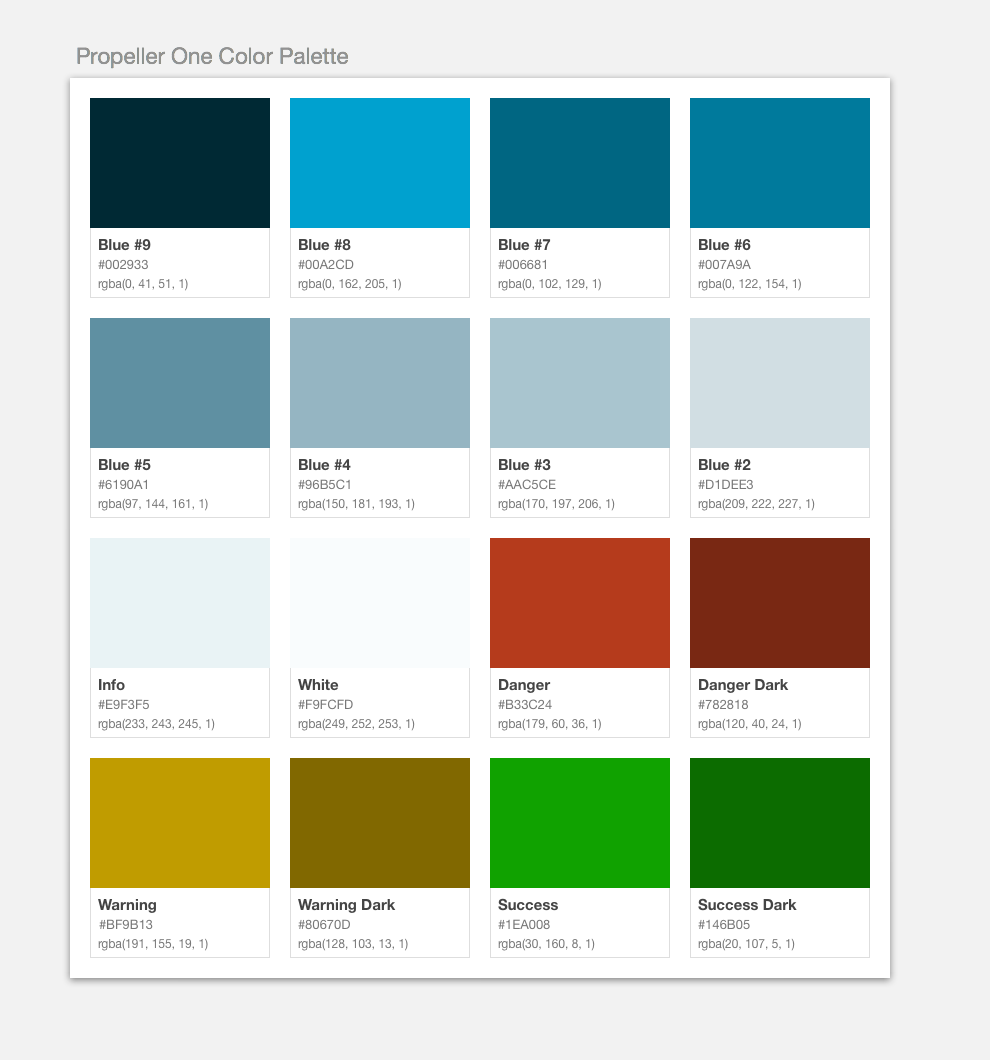
Task: Click the hex code #00A2CD
Action: click(326, 264)
